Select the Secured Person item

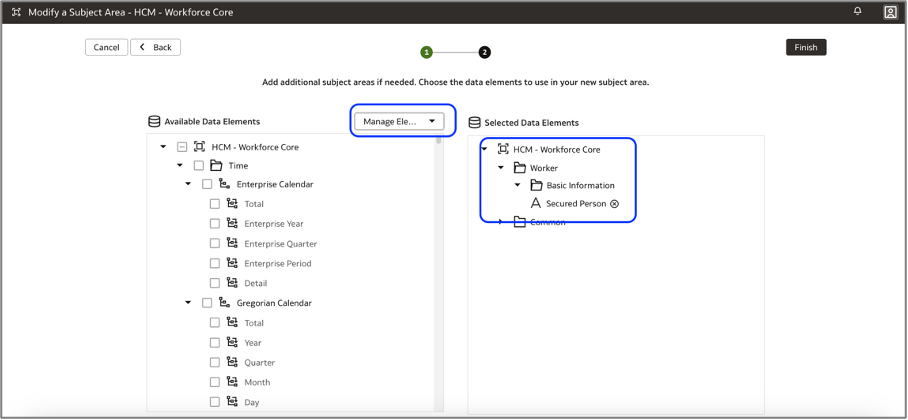point(575,204)
